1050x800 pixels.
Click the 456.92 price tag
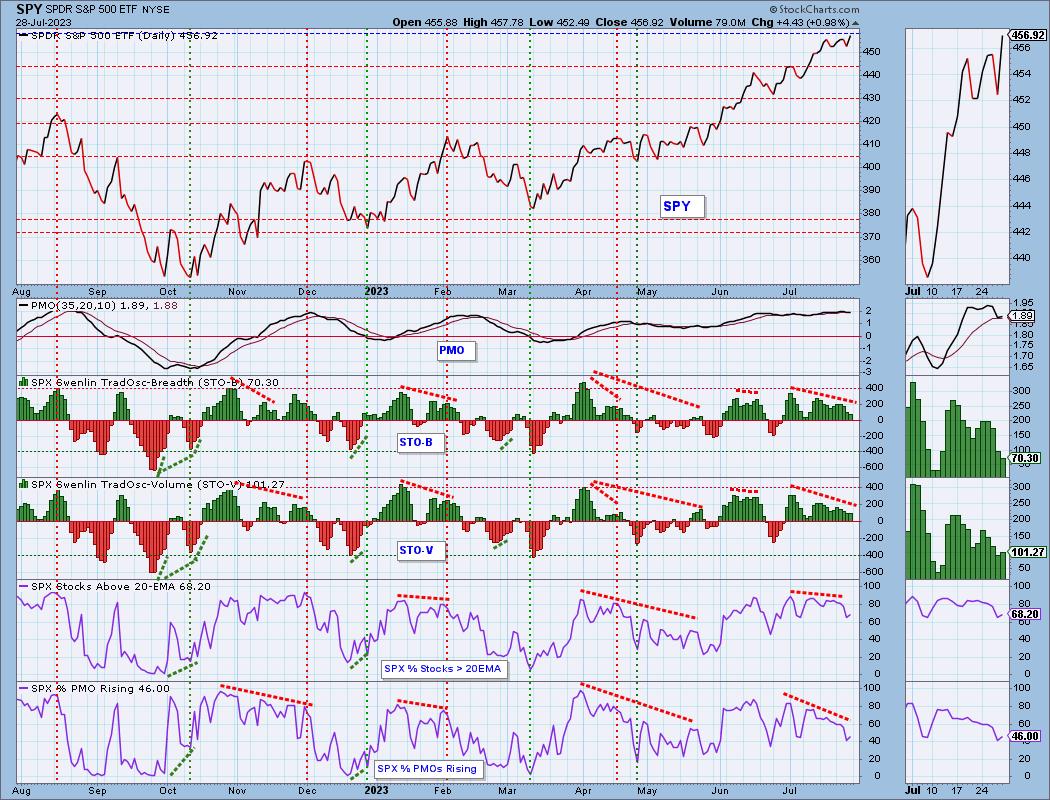click(1026, 35)
